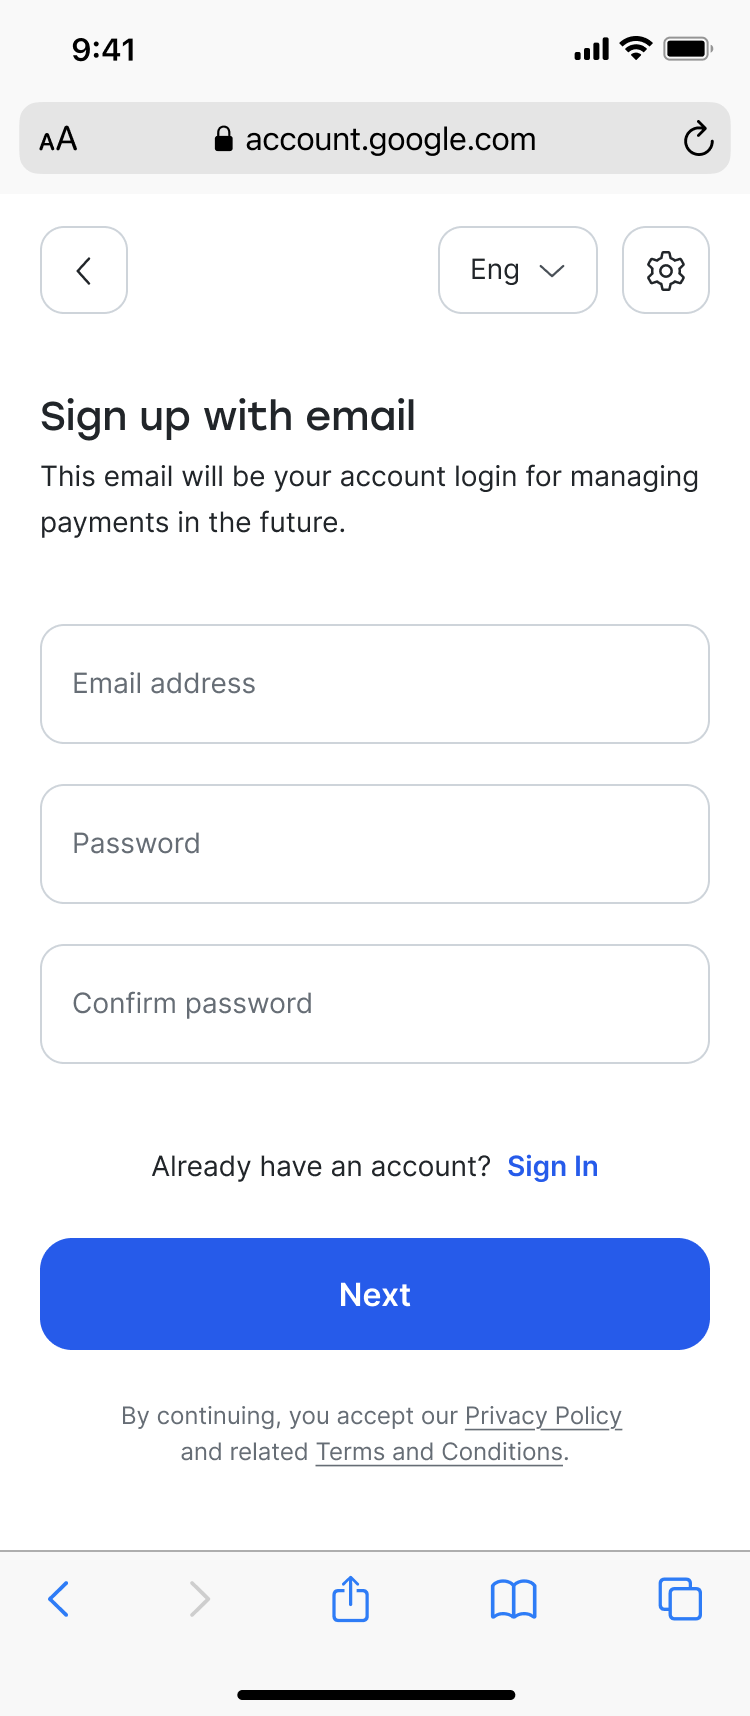
Task: Tap the back chevron button on page
Action: click(x=84, y=270)
